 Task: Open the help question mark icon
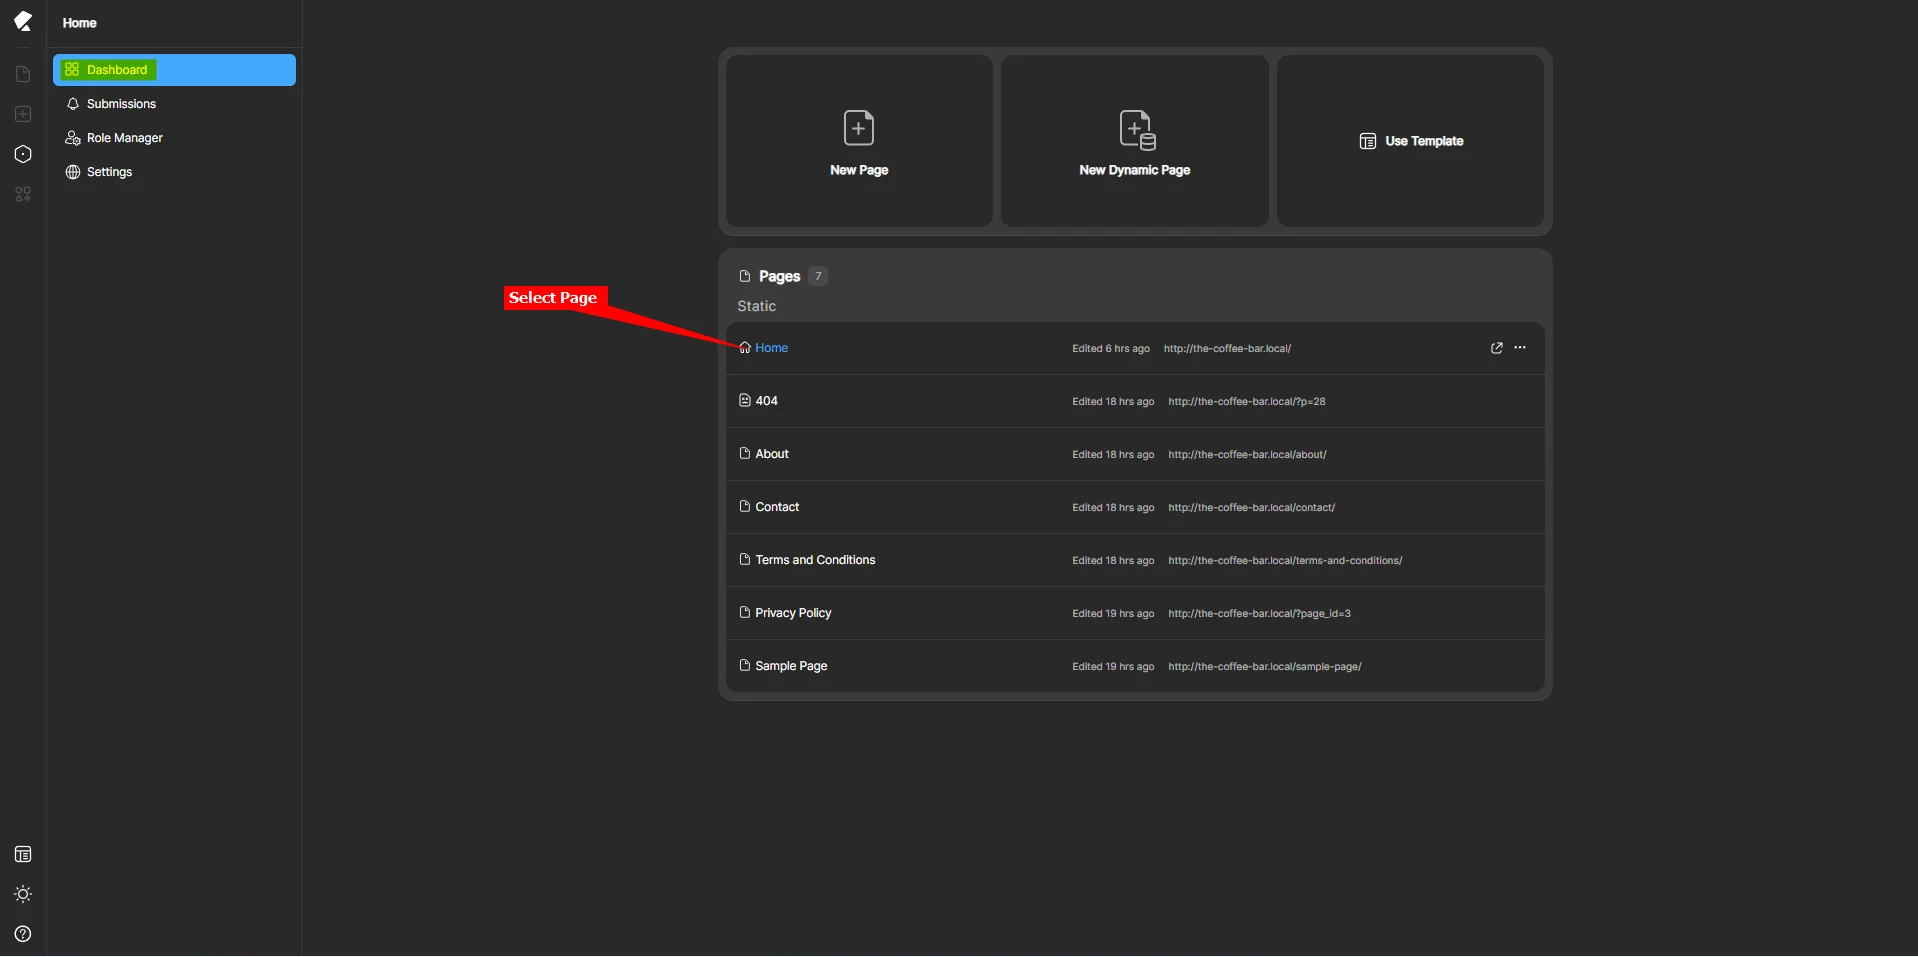(x=23, y=934)
